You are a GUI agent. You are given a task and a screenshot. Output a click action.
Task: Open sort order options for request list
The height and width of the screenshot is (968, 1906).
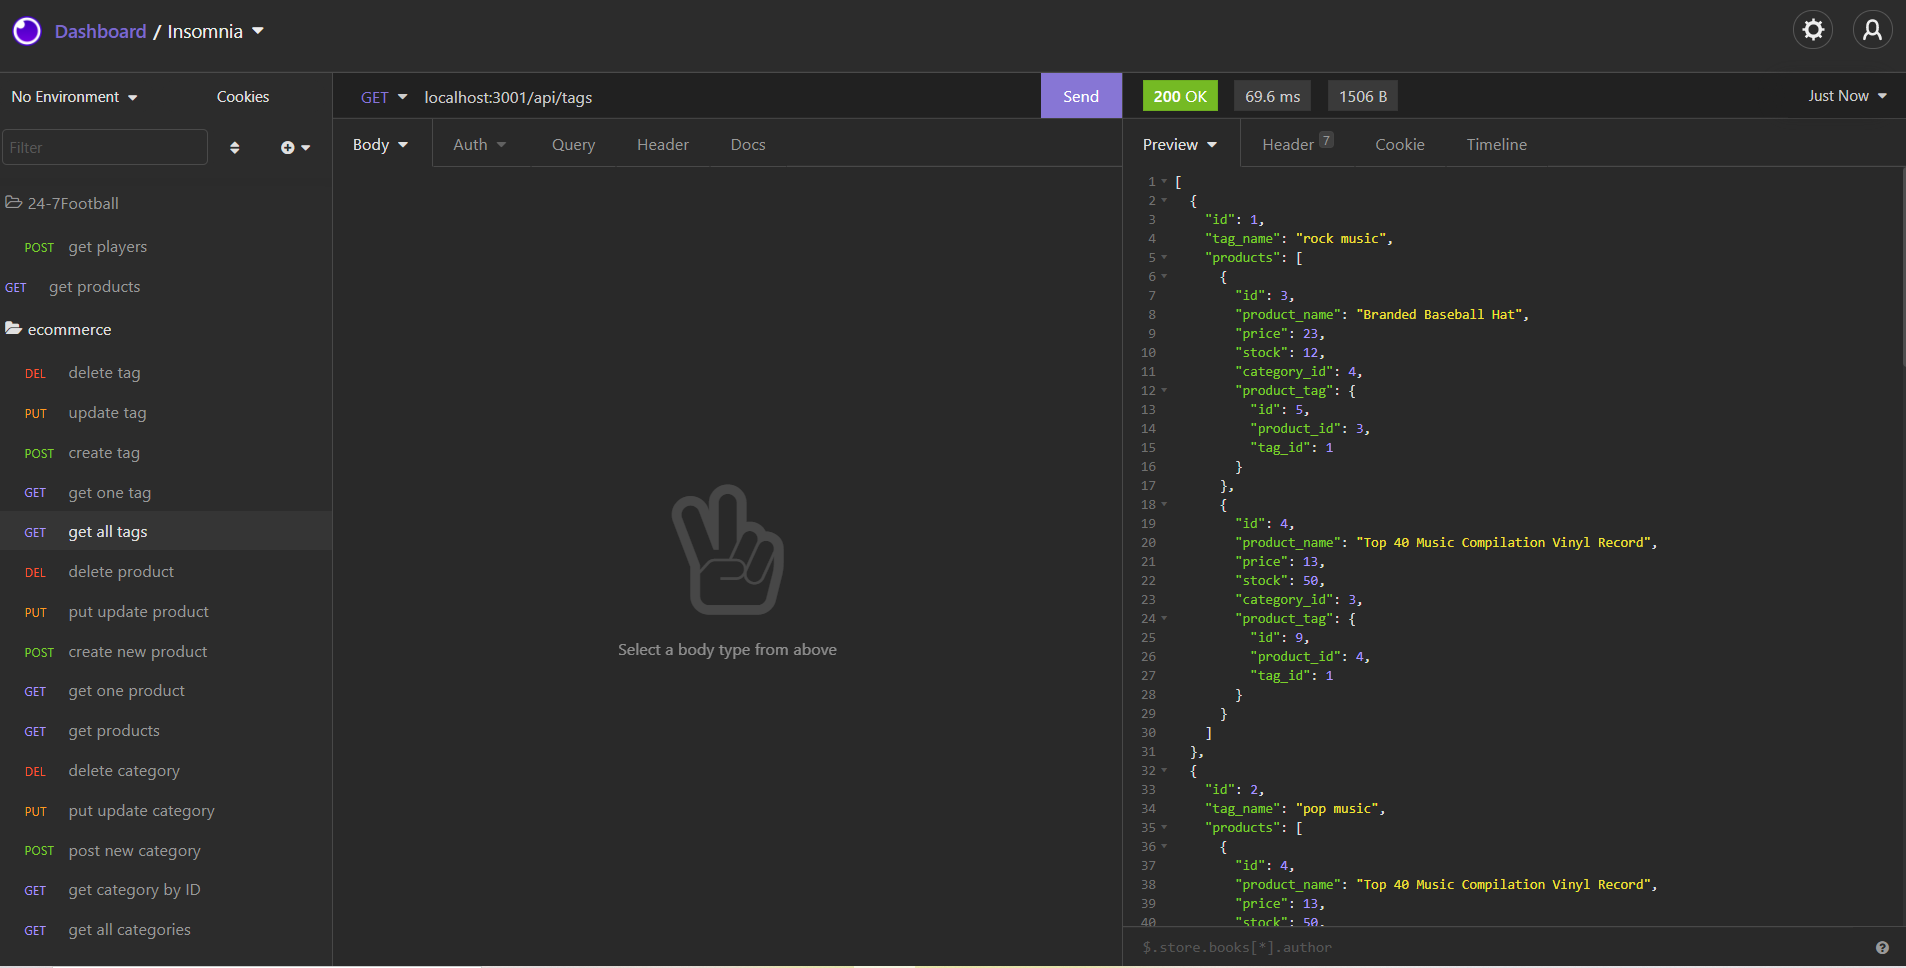(x=236, y=147)
